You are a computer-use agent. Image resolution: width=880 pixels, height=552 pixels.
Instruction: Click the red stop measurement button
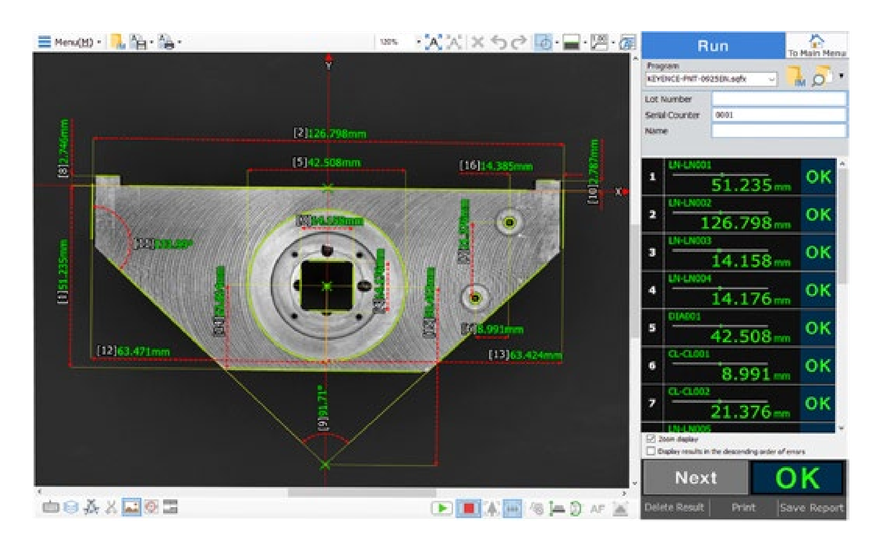tap(469, 508)
